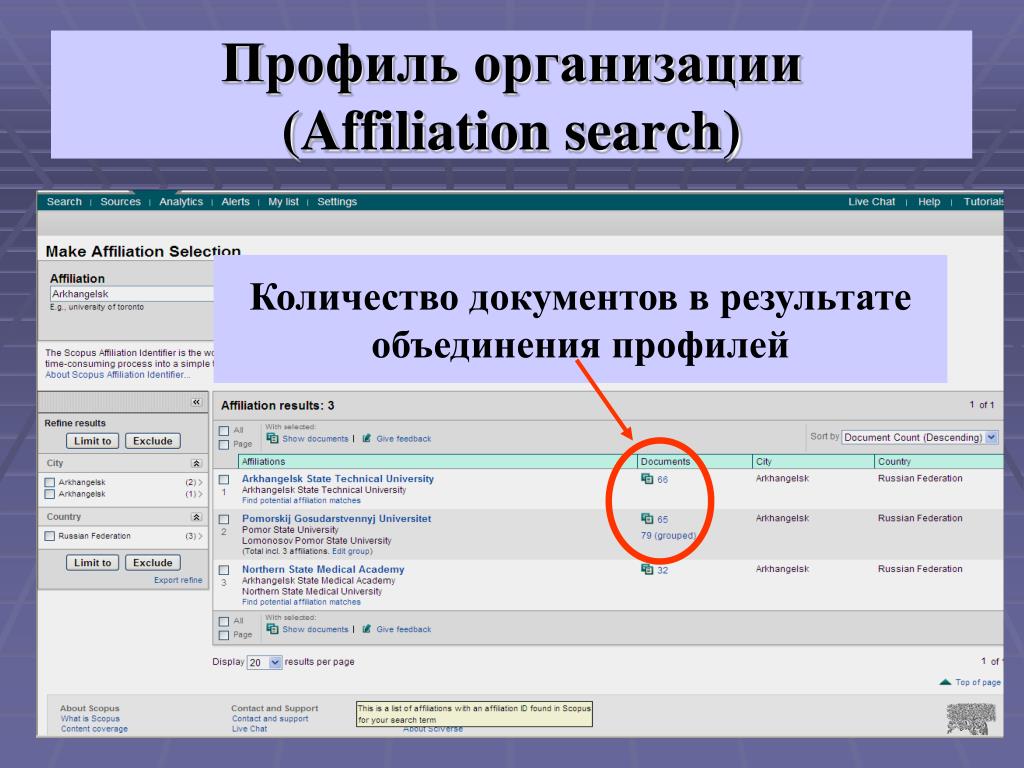Open the Settings menu item

337,202
